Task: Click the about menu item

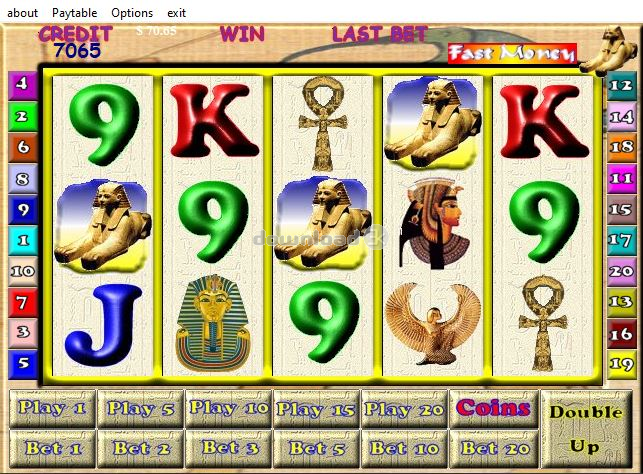Action: click(23, 13)
